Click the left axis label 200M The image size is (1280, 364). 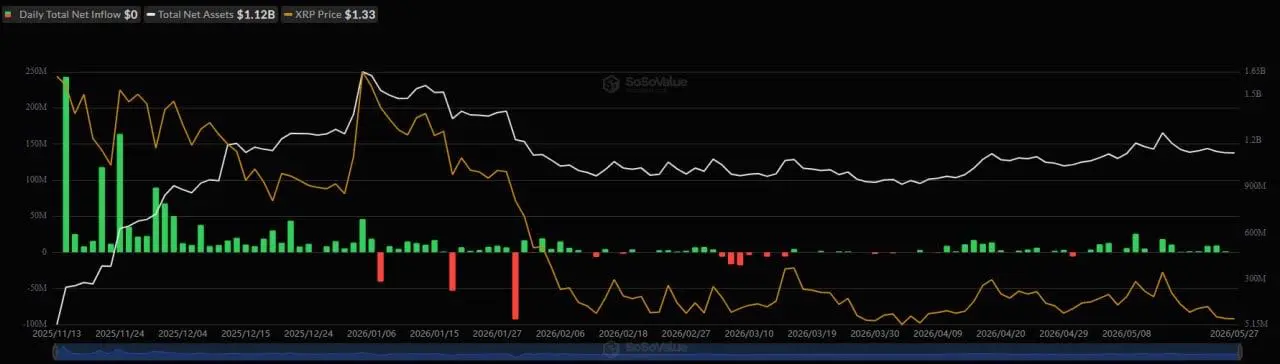[37, 108]
